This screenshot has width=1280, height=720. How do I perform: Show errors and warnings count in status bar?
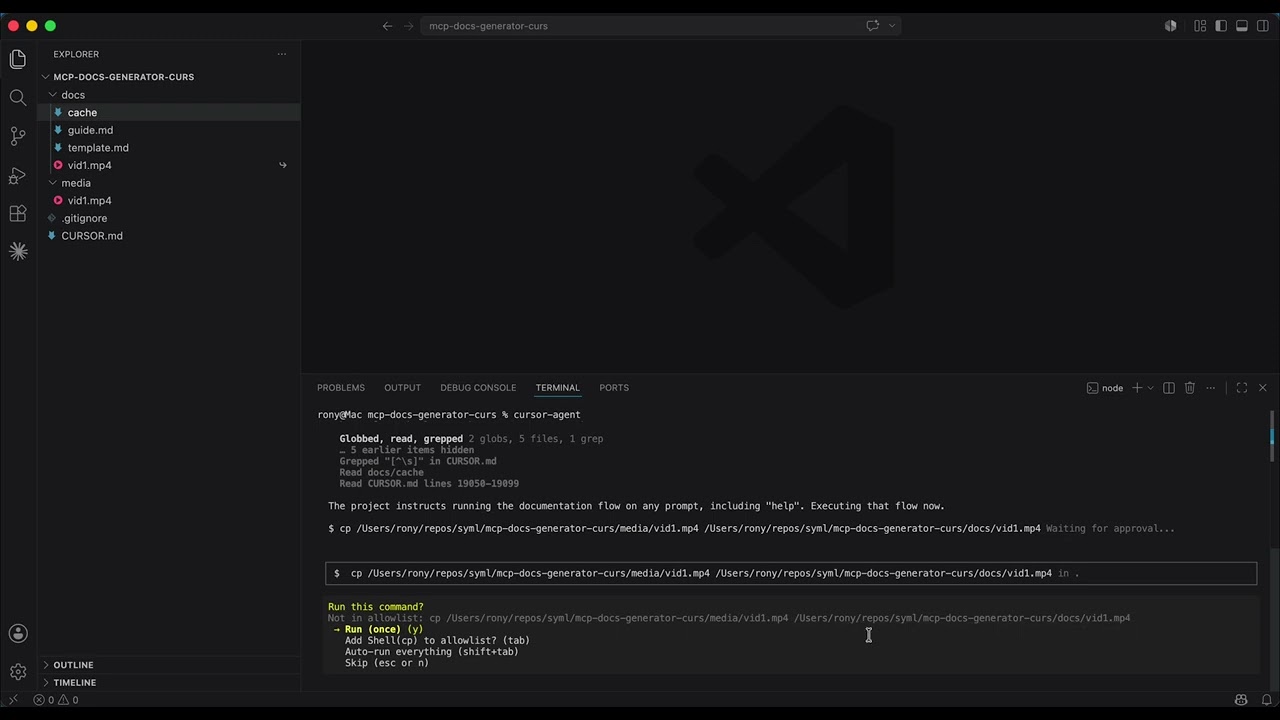pyautogui.click(x=56, y=700)
